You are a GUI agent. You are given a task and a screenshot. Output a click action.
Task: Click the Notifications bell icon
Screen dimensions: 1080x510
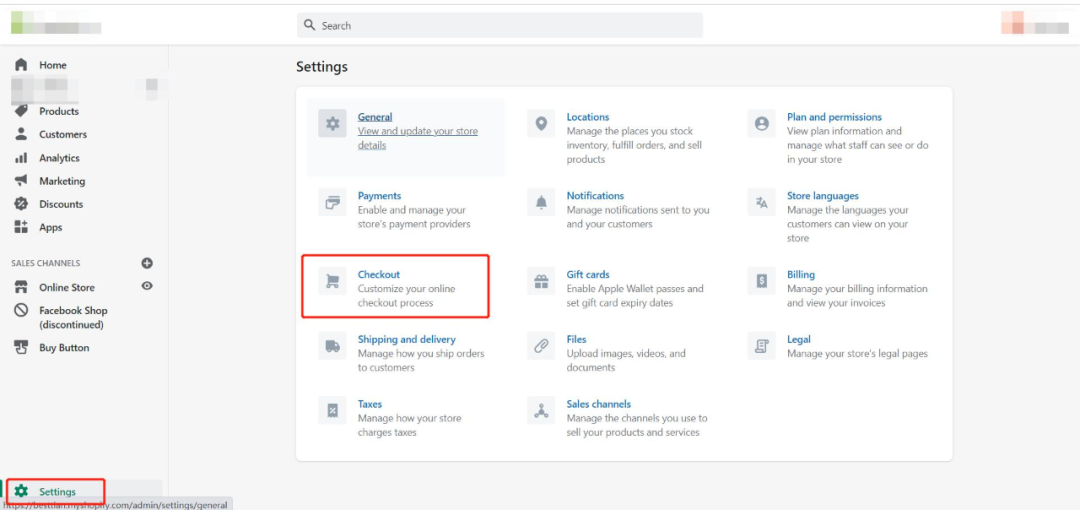click(541, 203)
